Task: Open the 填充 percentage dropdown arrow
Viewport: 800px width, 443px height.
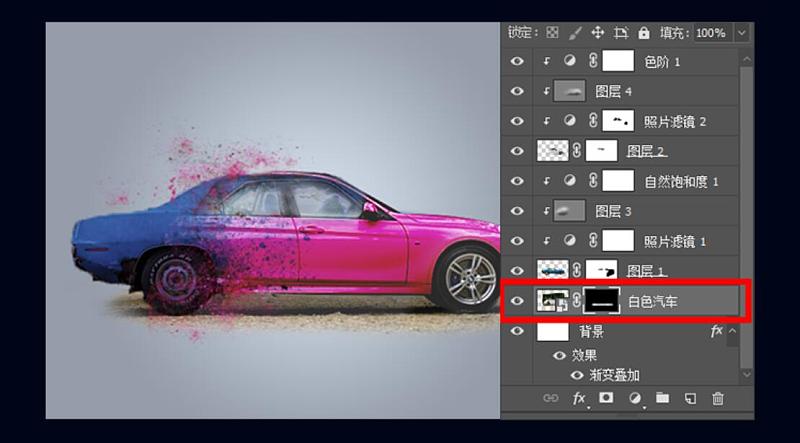Action: tap(741, 33)
